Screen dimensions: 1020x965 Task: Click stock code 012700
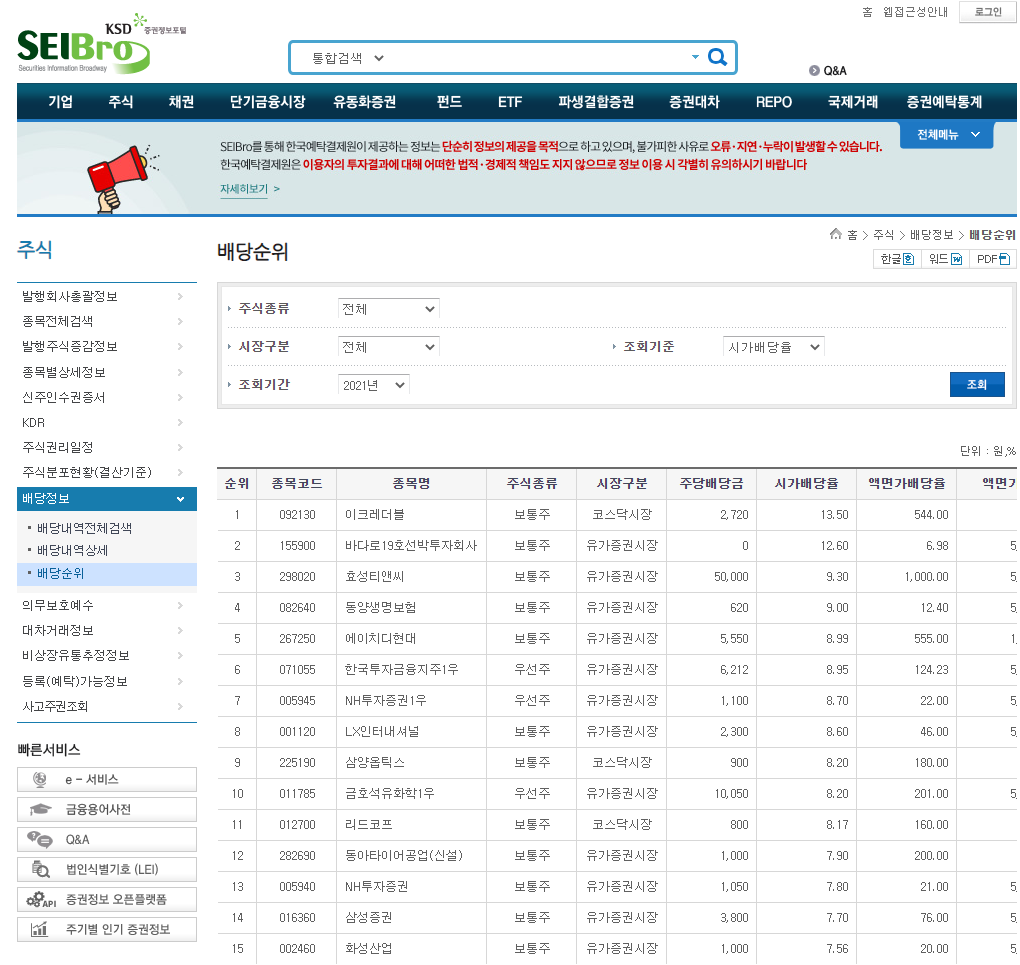click(x=297, y=824)
